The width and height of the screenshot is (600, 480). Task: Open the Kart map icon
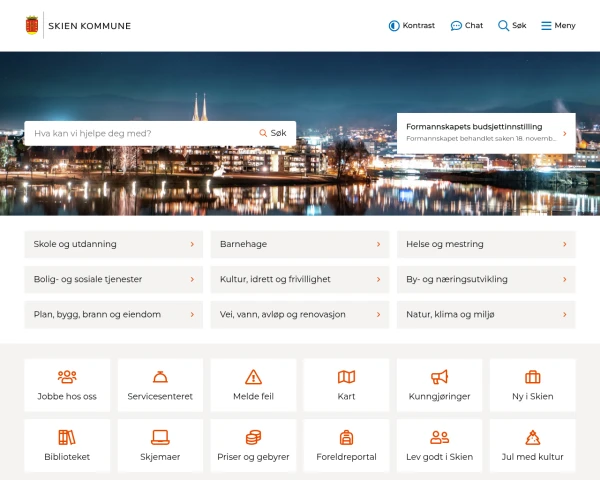[x=346, y=377]
